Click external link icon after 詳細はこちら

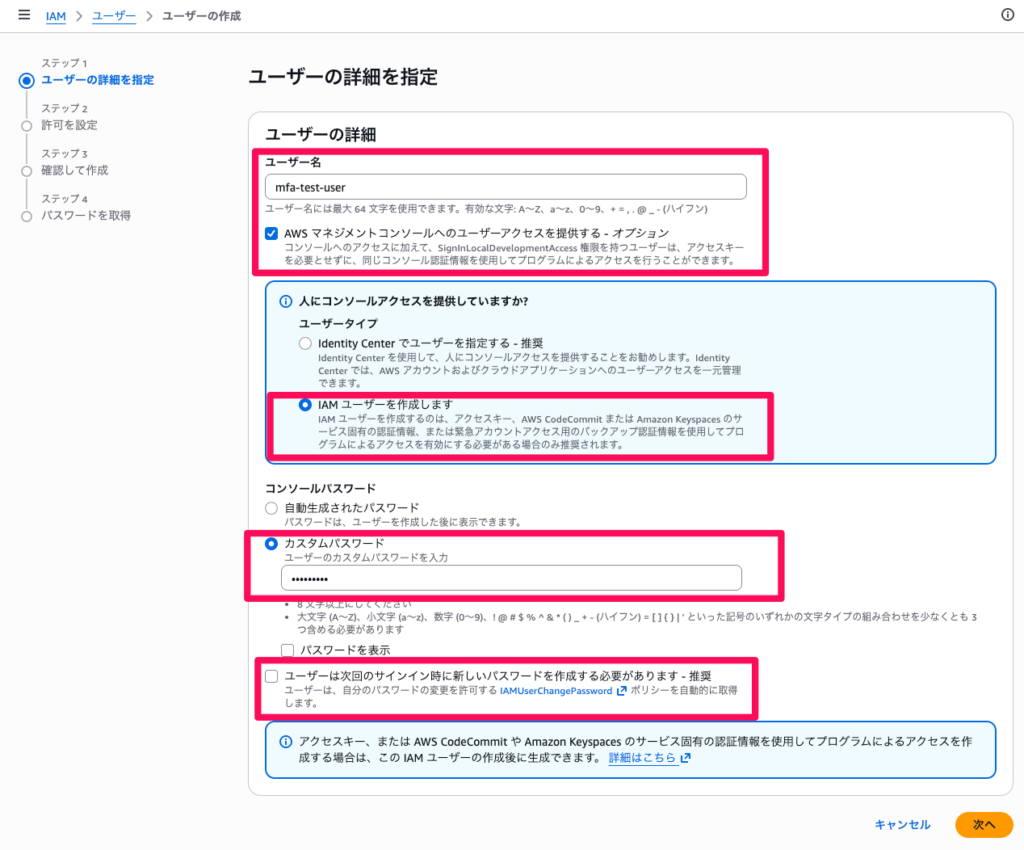[x=685, y=758]
